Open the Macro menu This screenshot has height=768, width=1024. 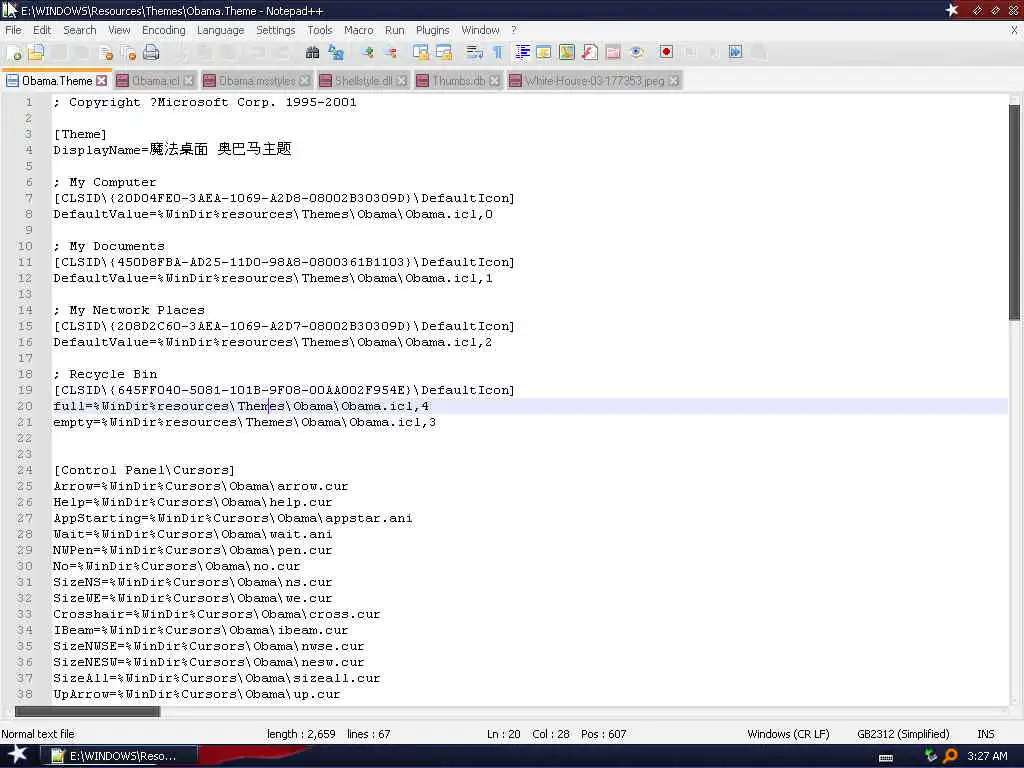[359, 30]
